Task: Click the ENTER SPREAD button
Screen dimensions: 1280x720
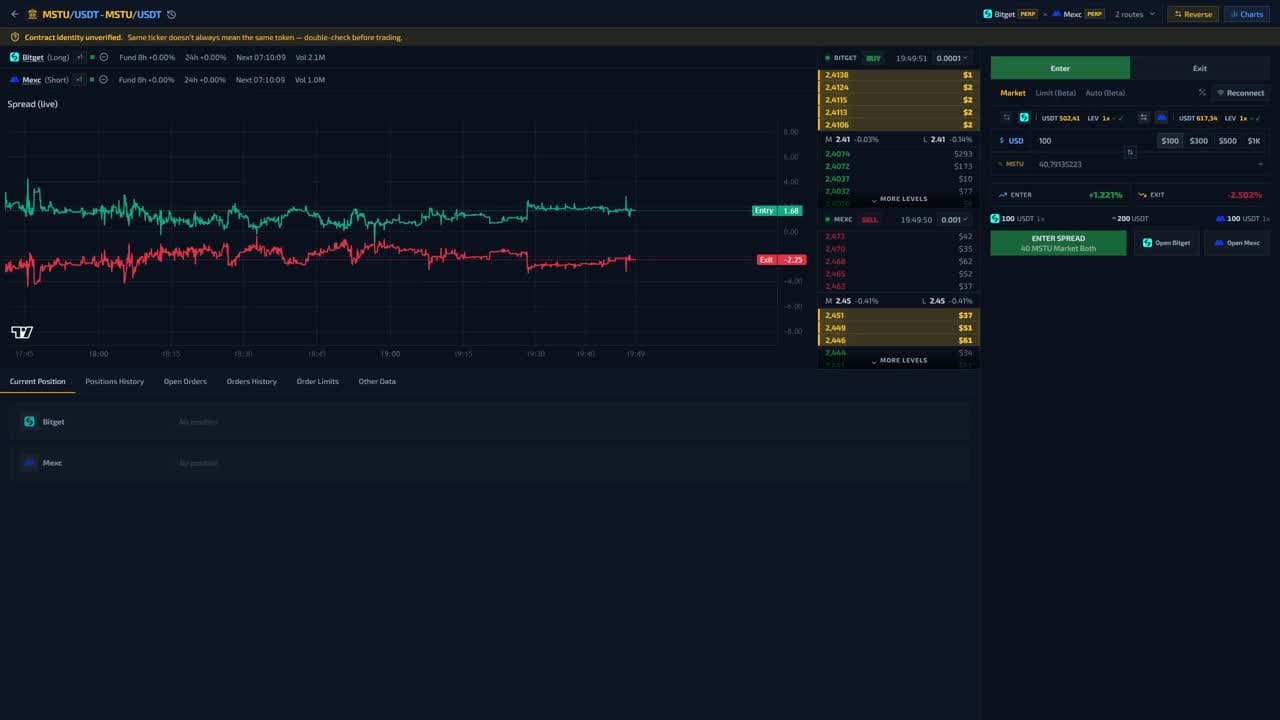Action: pyautogui.click(x=1058, y=243)
